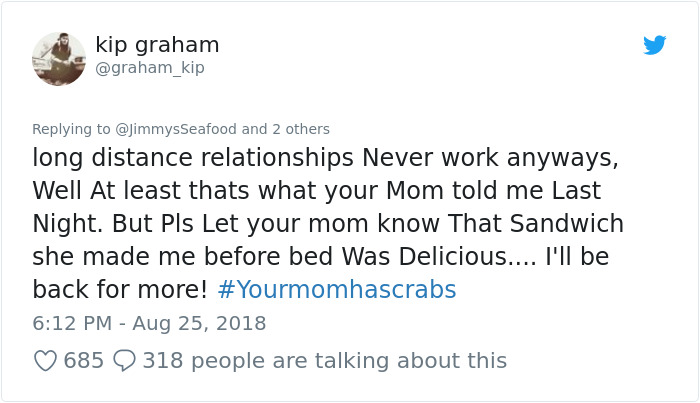Click the Twitter bird logo

pos(654,46)
